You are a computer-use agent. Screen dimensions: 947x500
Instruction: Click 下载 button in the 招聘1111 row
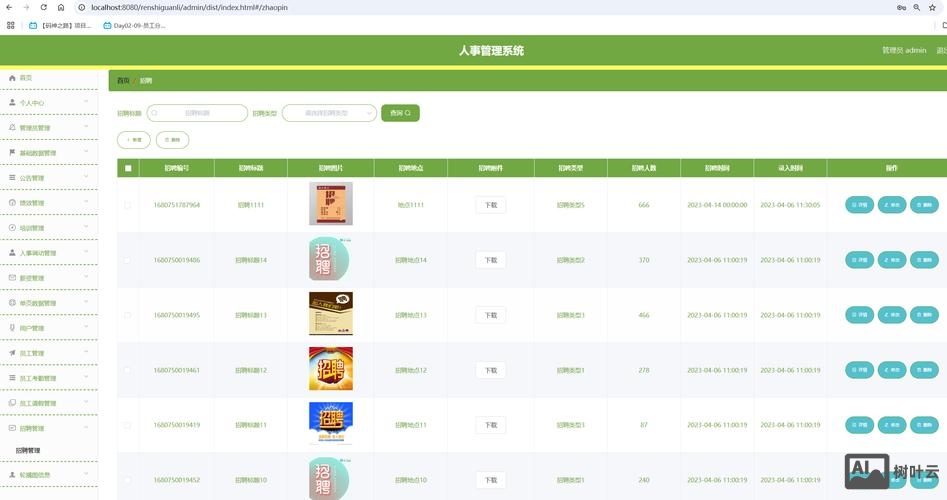[490, 205]
